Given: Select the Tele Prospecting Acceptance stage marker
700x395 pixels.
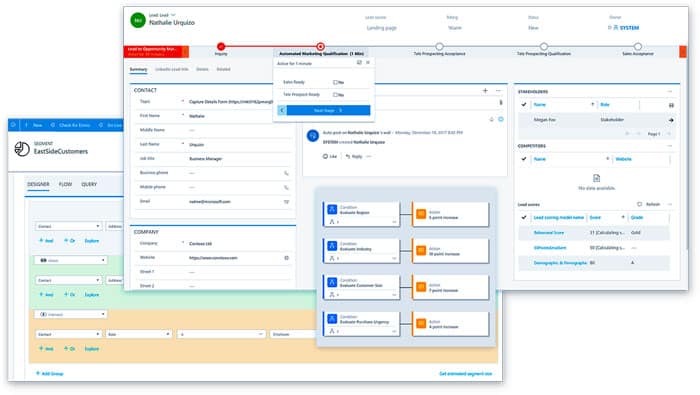Looking at the screenshot, I should [439, 46].
